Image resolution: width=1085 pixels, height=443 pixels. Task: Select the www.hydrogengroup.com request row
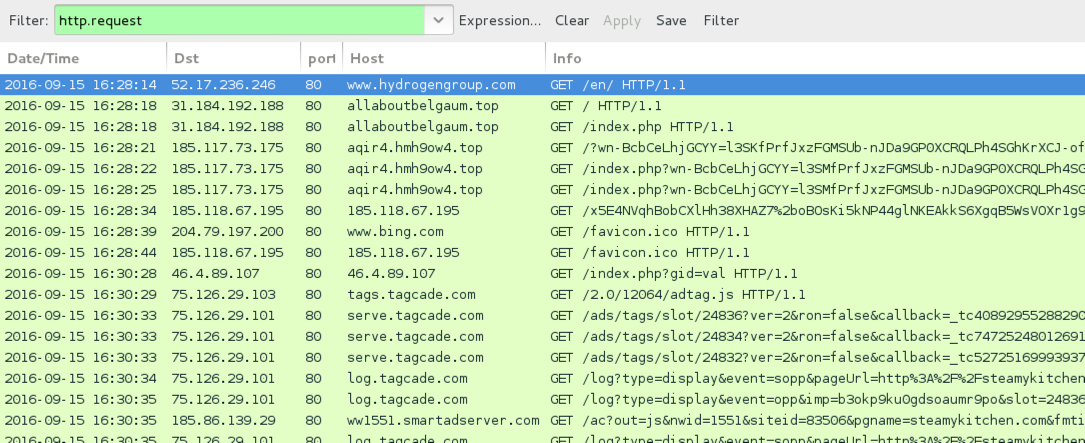click(431, 85)
